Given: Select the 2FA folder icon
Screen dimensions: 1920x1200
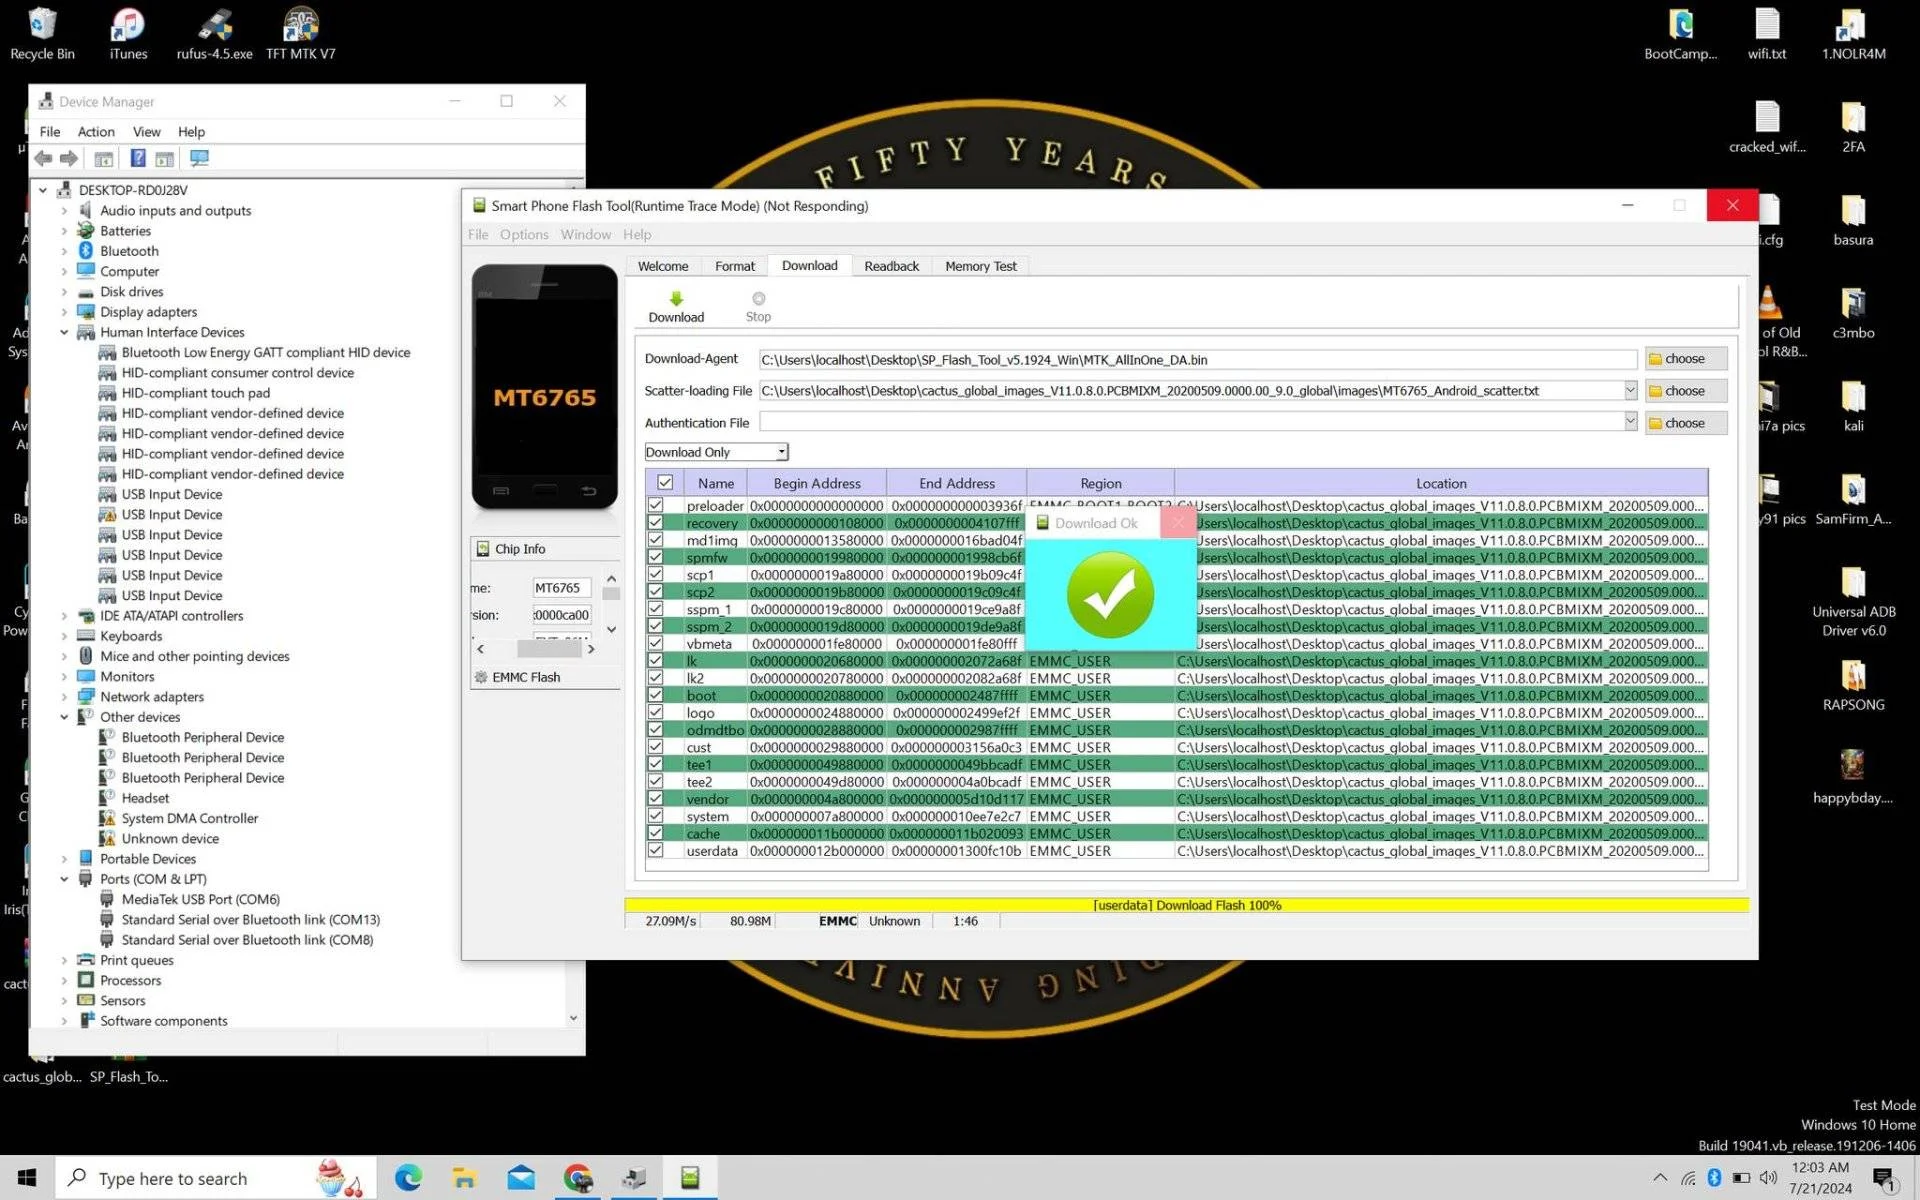Looking at the screenshot, I should [x=1853, y=127].
